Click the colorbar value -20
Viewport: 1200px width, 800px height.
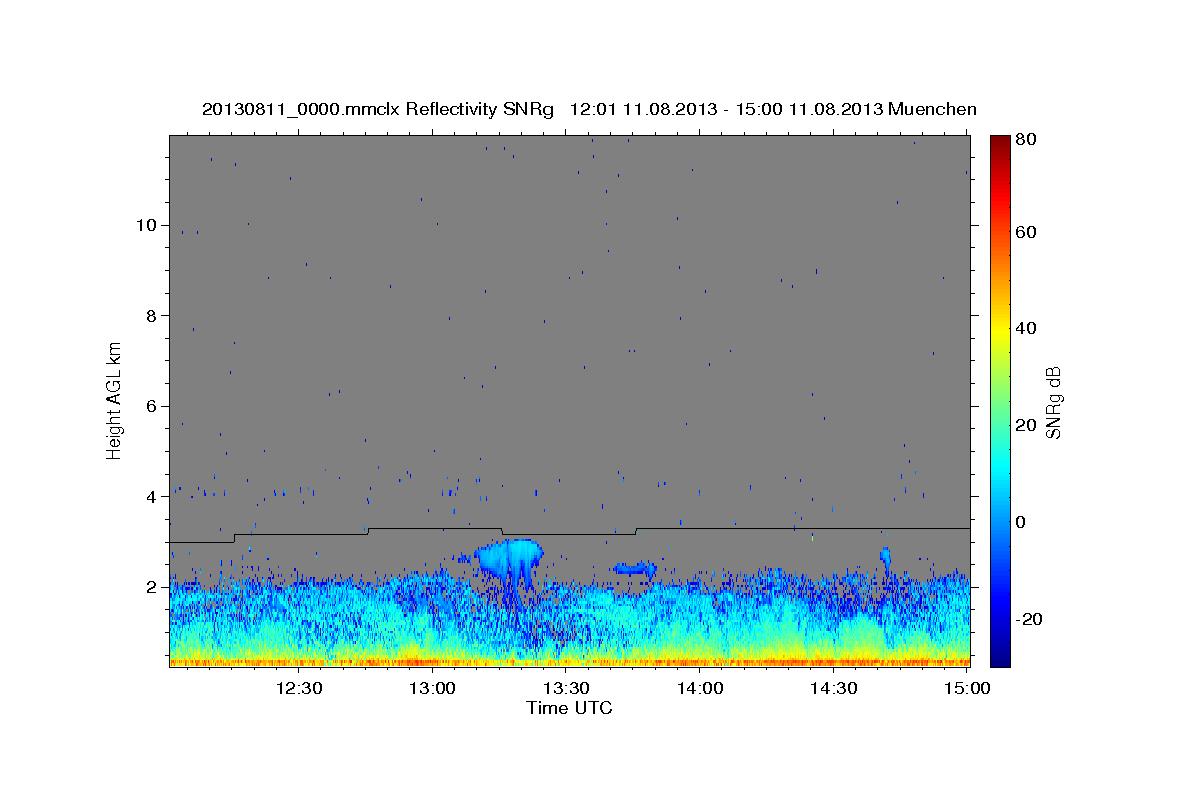1030,619
